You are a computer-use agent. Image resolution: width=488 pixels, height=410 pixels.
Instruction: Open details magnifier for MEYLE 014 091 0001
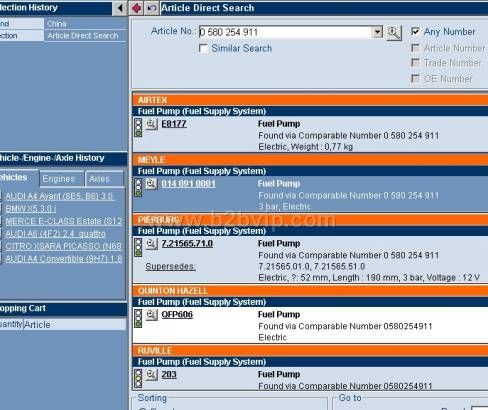pos(152,184)
